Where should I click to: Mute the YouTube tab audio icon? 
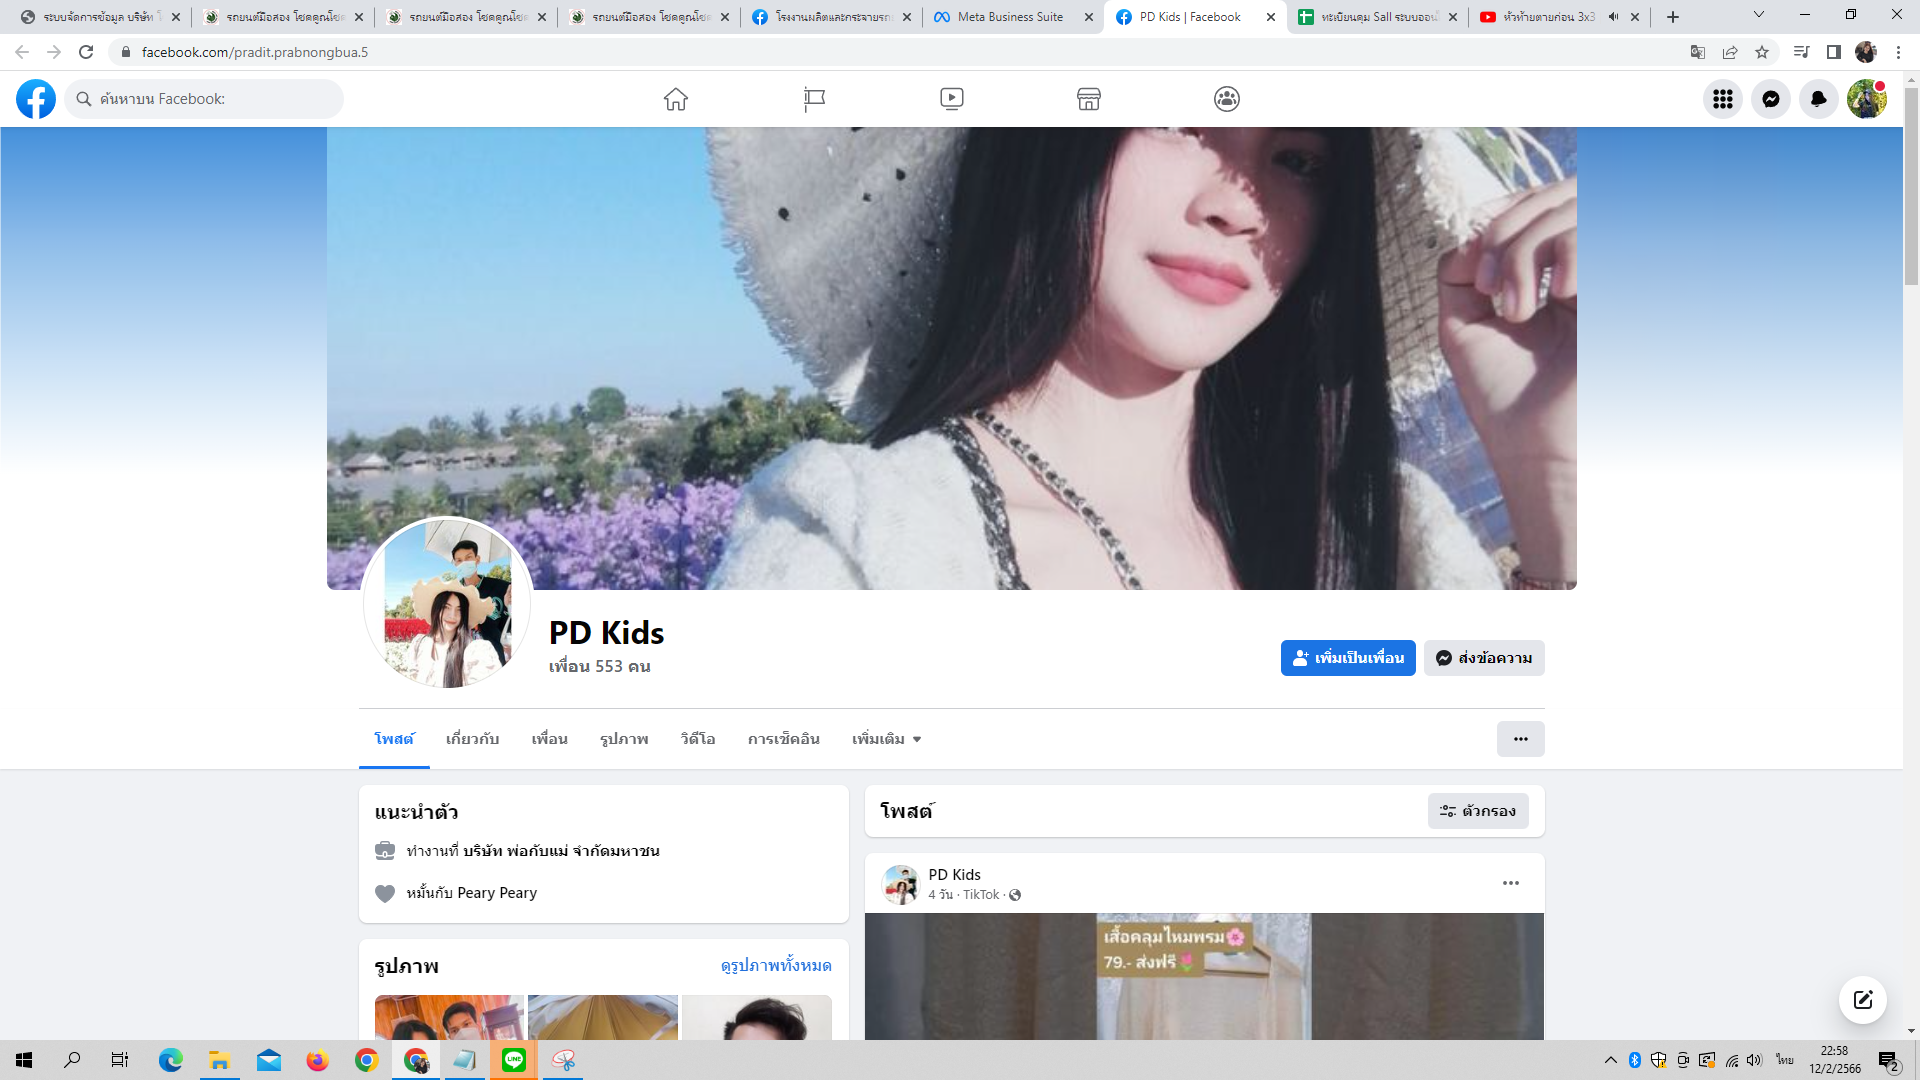1613,17
